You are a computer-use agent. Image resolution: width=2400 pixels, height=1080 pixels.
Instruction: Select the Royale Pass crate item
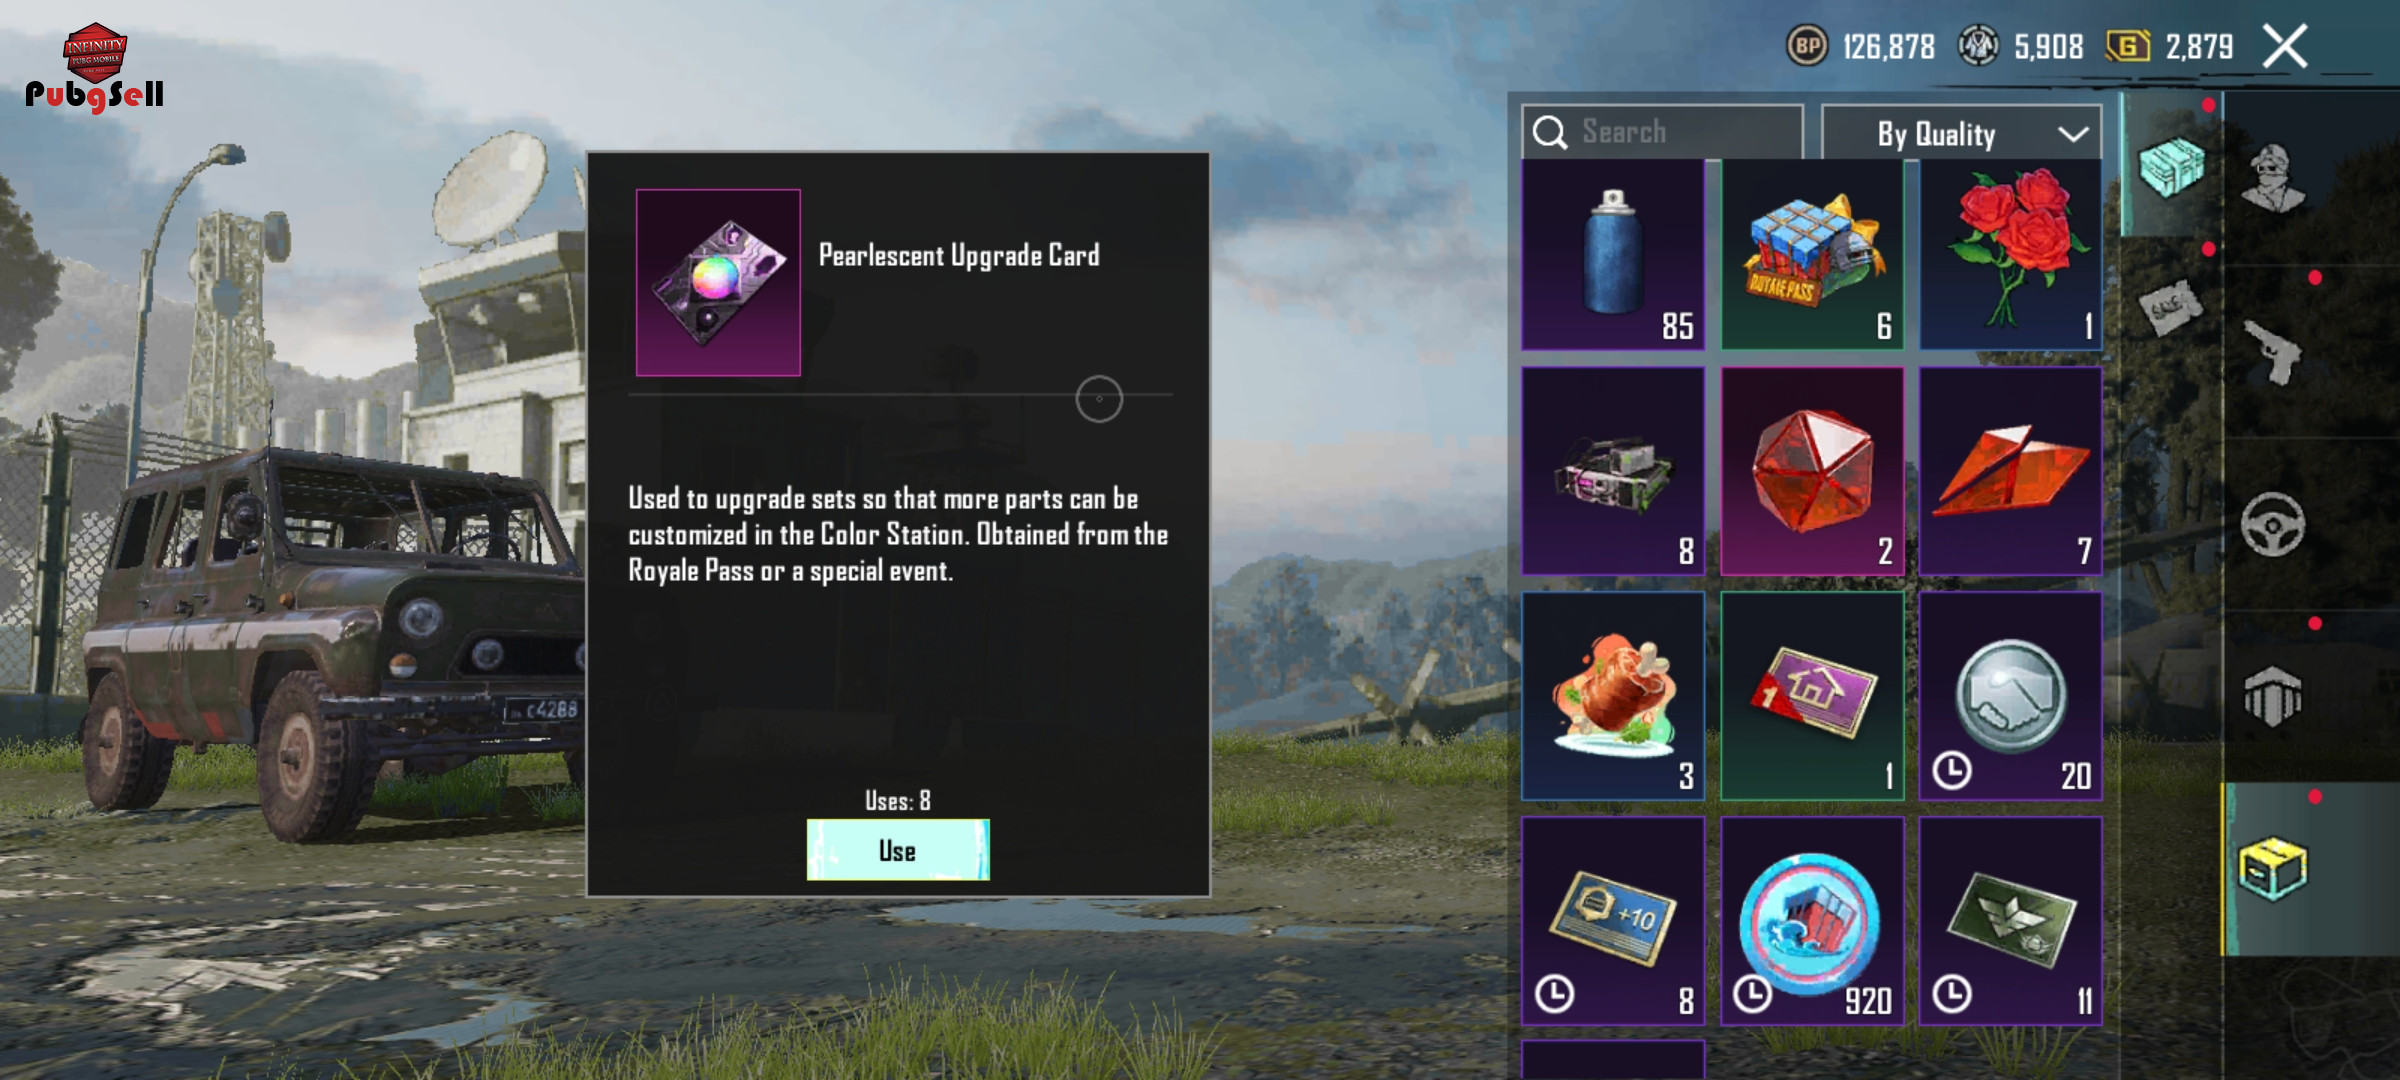1812,255
